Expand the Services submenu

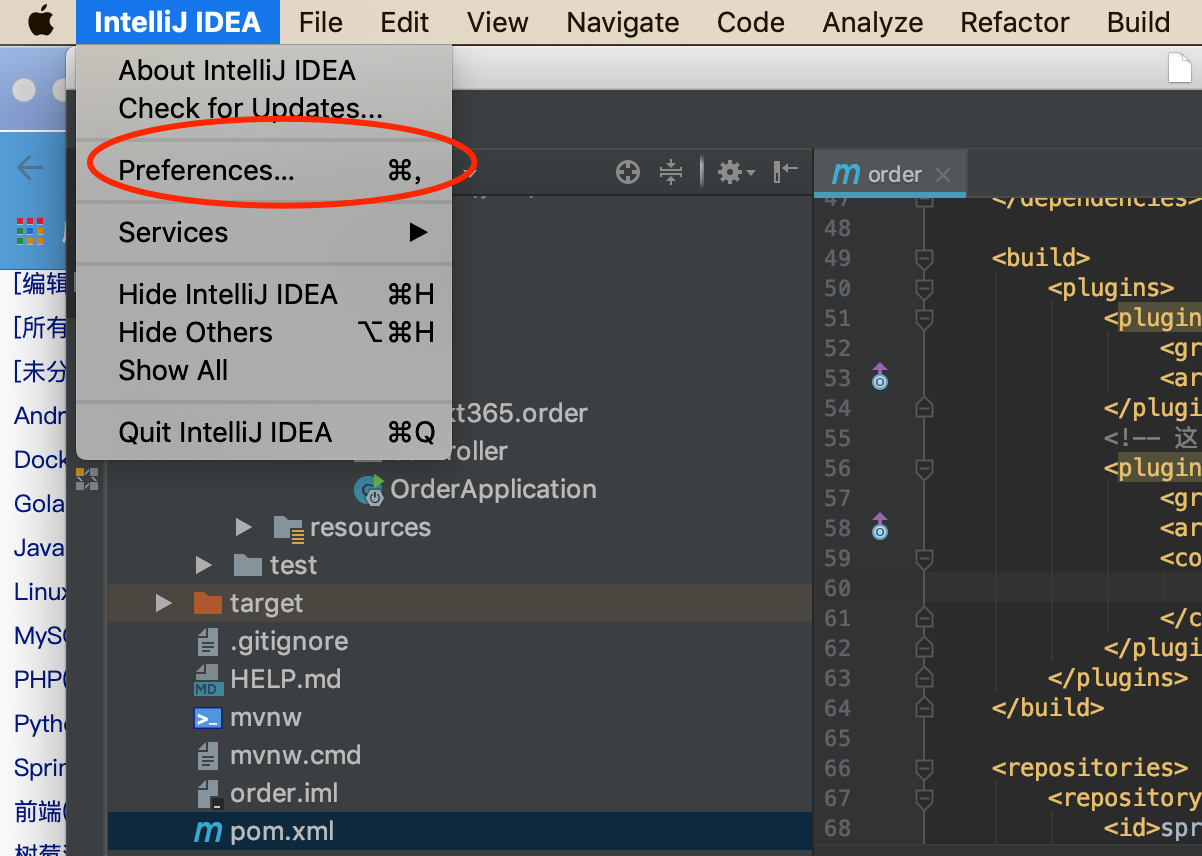[264, 233]
